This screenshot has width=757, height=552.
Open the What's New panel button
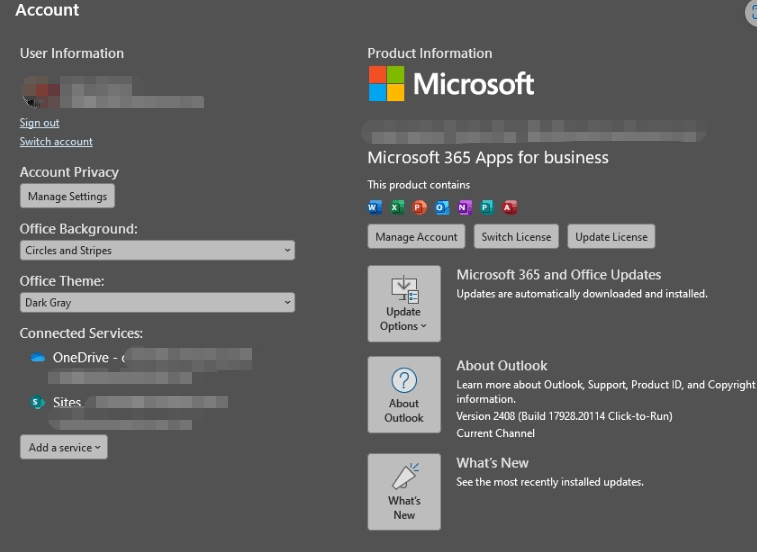404,492
